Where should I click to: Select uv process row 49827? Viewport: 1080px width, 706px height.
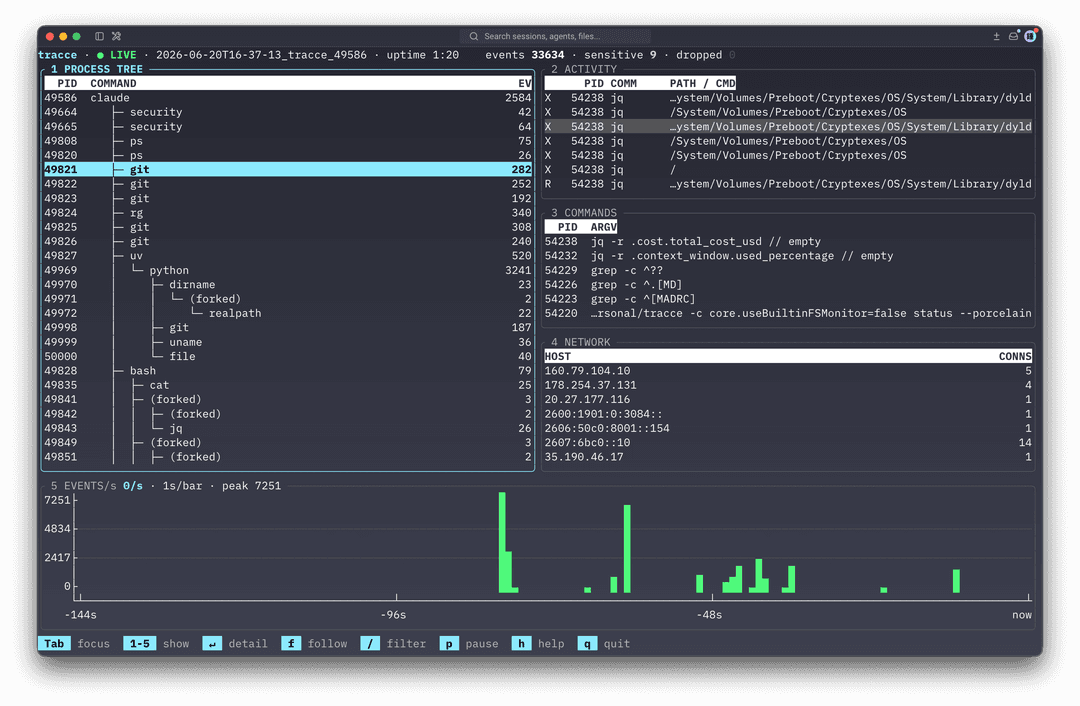[x=288, y=256]
